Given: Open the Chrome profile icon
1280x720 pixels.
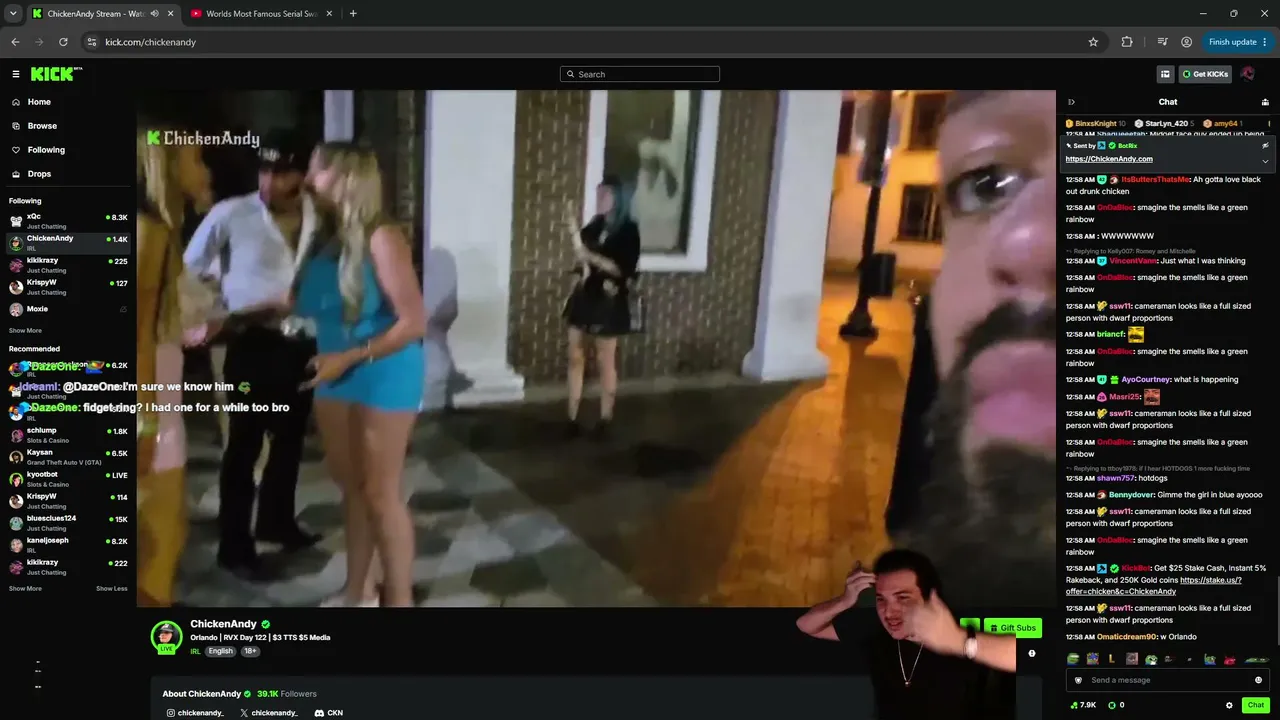Looking at the screenshot, I should (1186, 42).
